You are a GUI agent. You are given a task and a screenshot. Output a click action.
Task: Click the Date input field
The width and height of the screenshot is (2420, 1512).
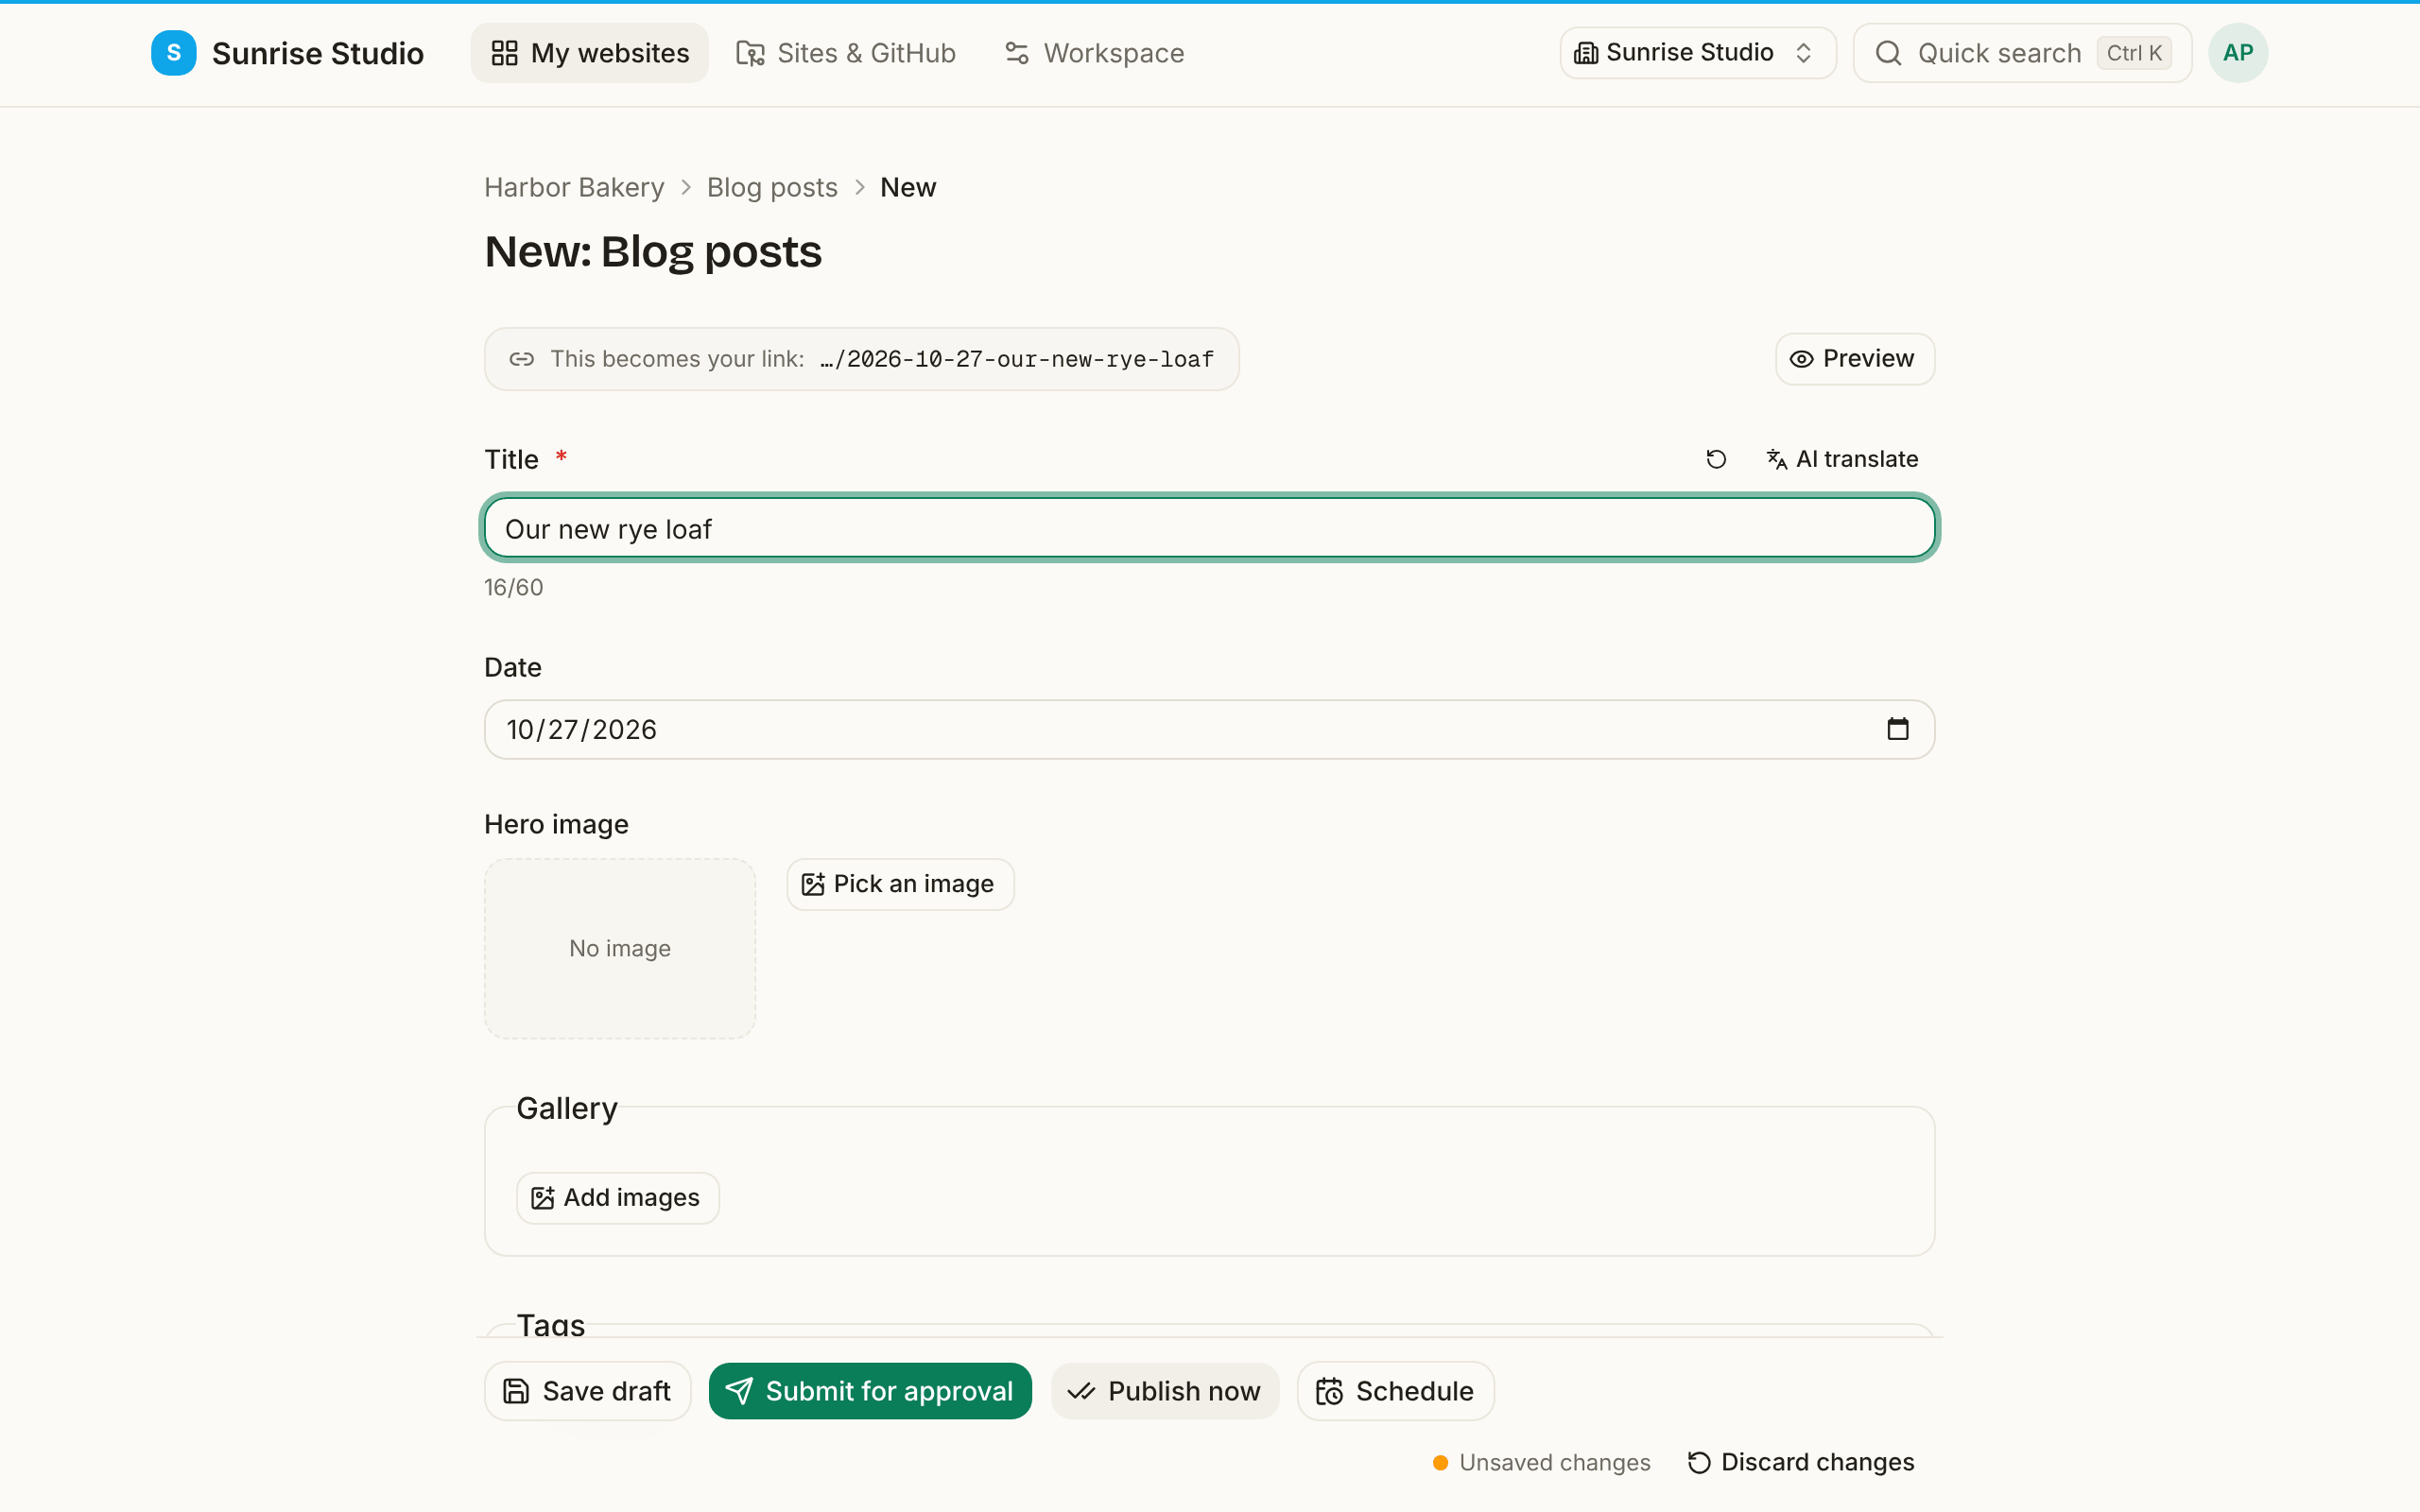coord(1210,730)
